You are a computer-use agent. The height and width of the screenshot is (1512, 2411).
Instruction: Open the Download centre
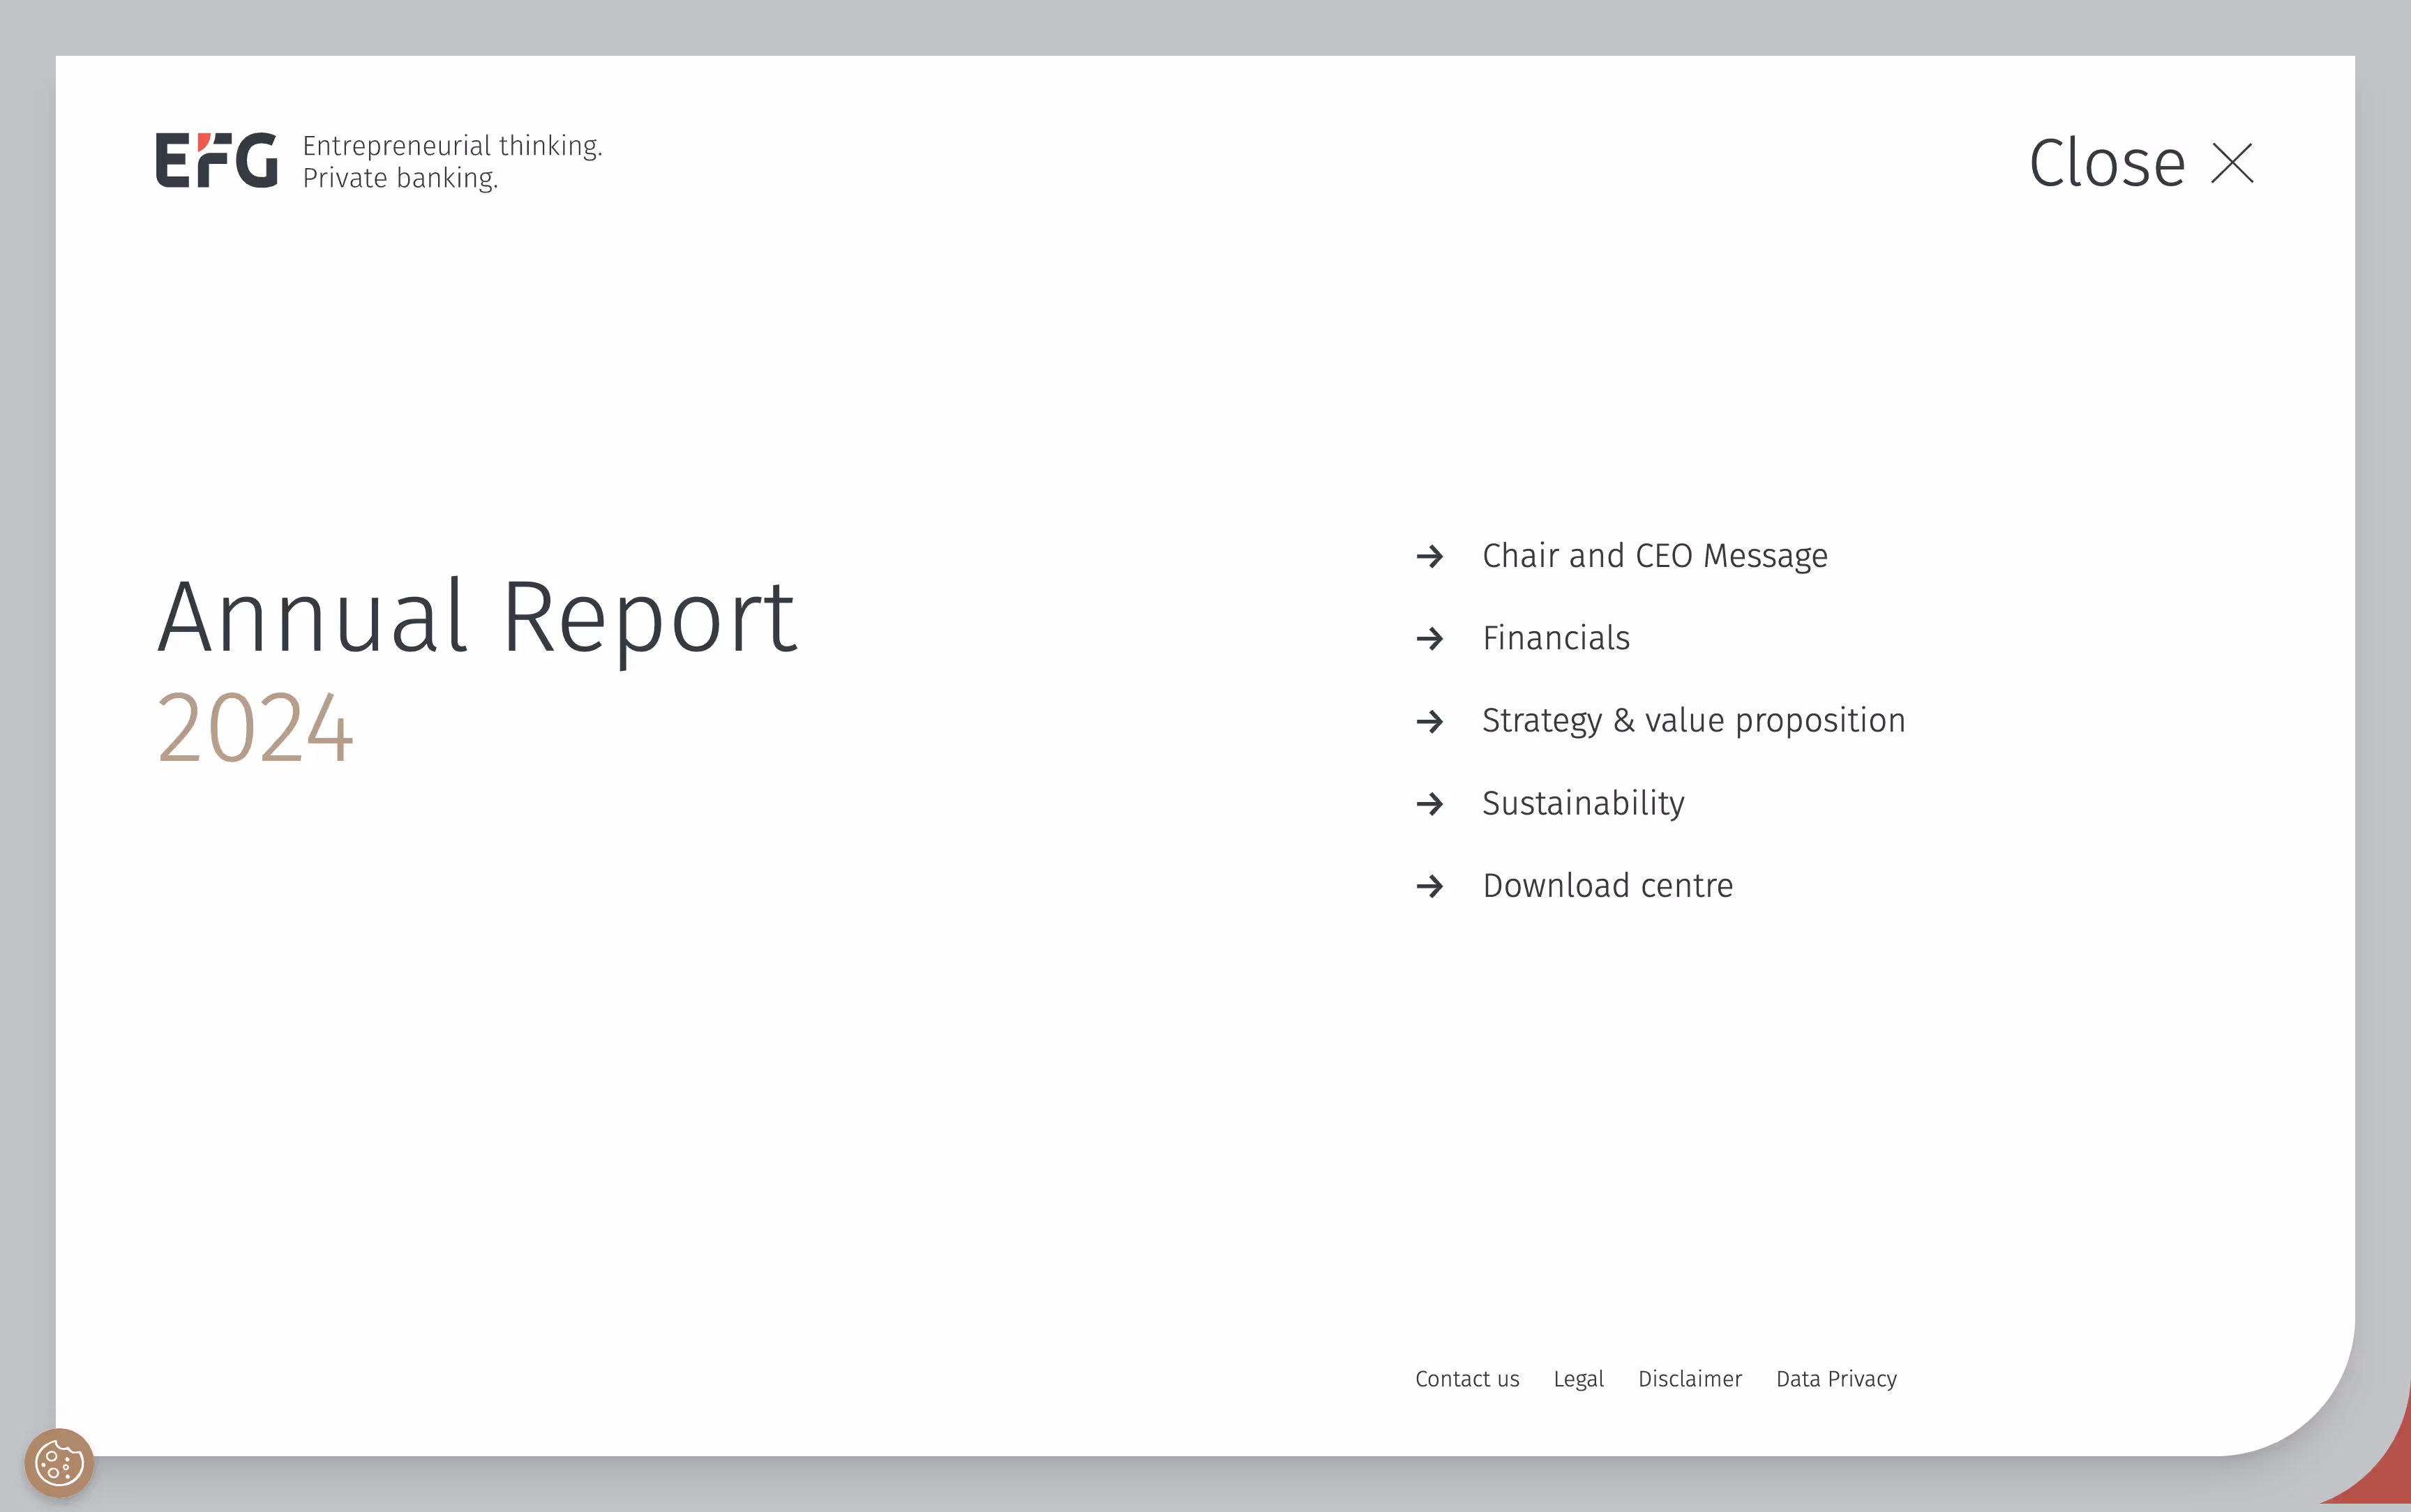(x=1607, y=886)
